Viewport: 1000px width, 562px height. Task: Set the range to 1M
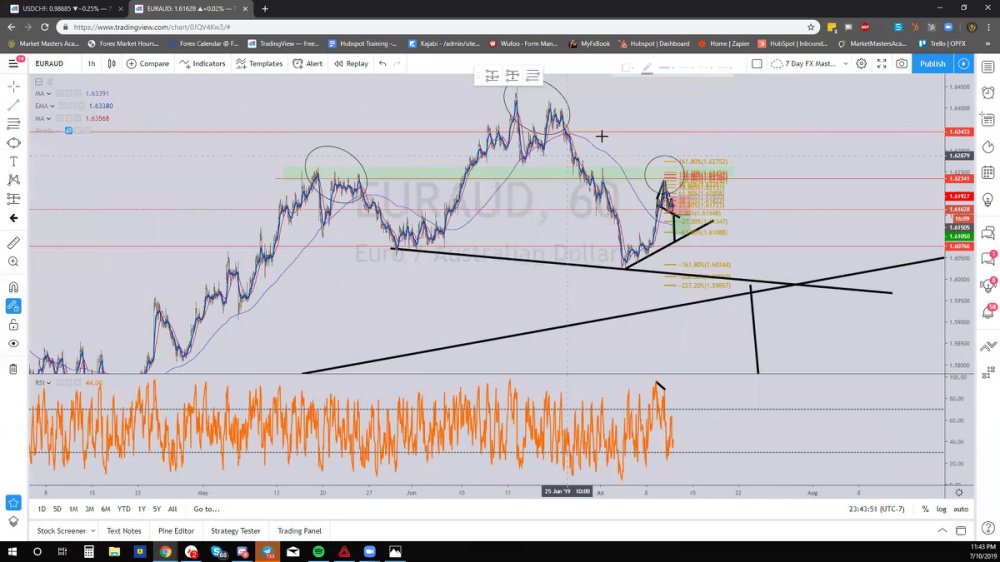coord(73,509)
